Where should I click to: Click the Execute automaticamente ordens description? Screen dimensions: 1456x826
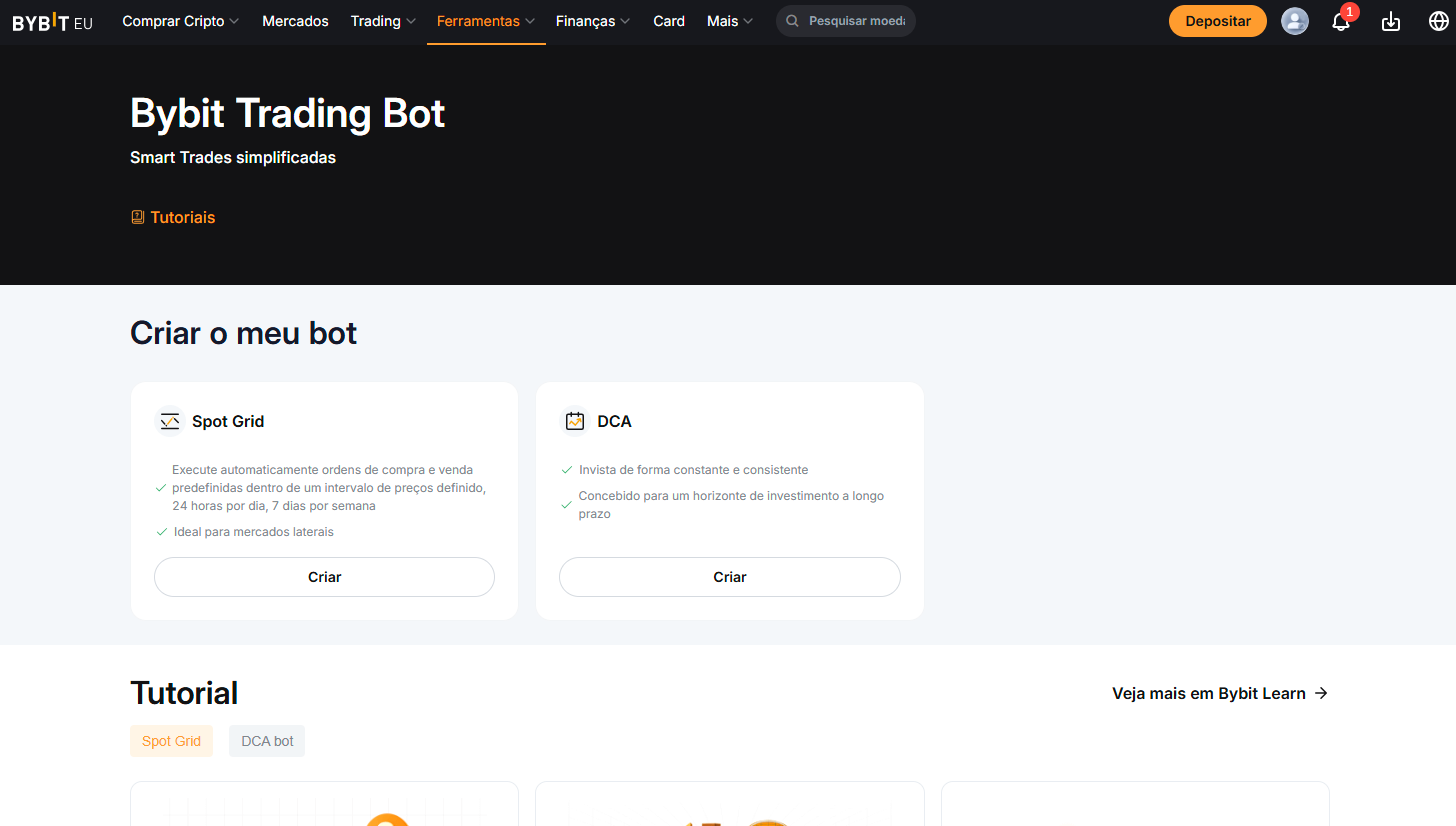coord(329,488)
